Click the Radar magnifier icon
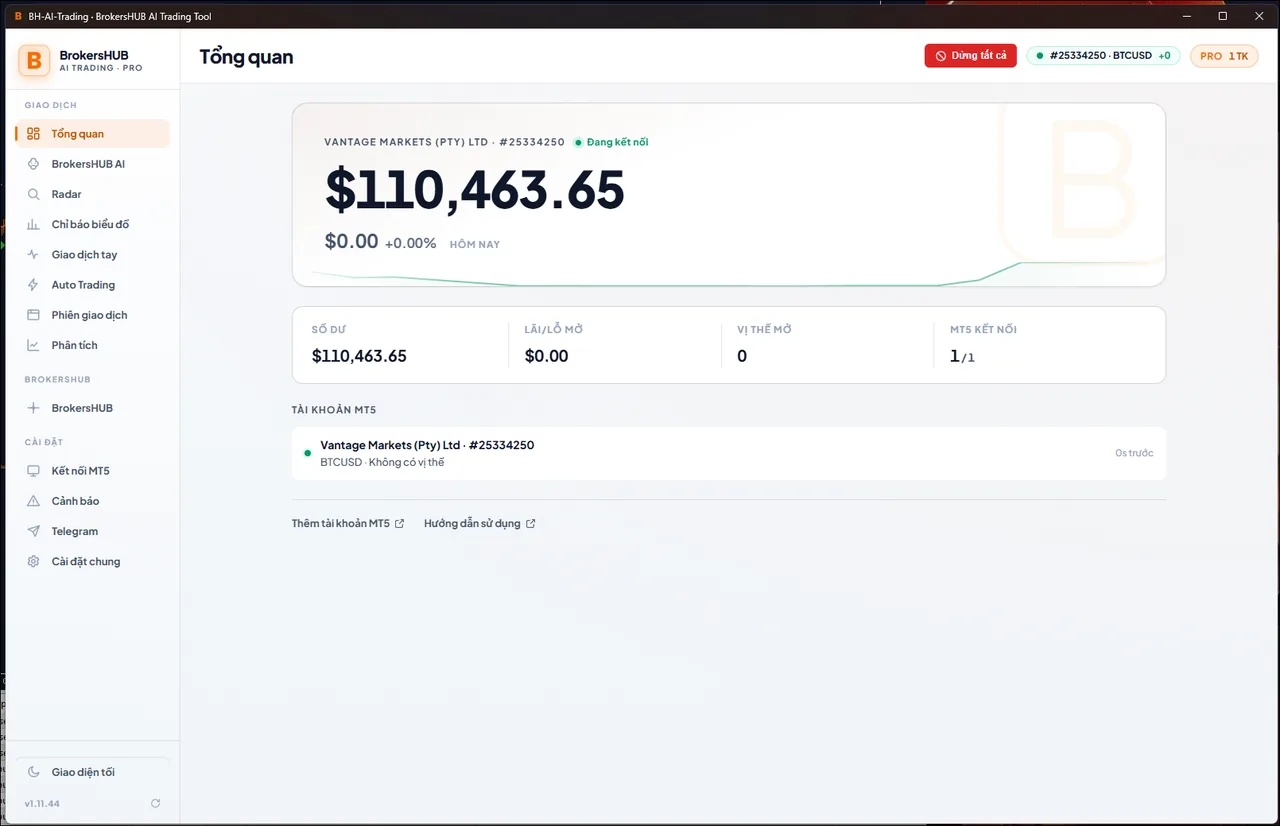The height and width of the screenshot is (826, 1280). pyautogui.click(x=33, y=194)
